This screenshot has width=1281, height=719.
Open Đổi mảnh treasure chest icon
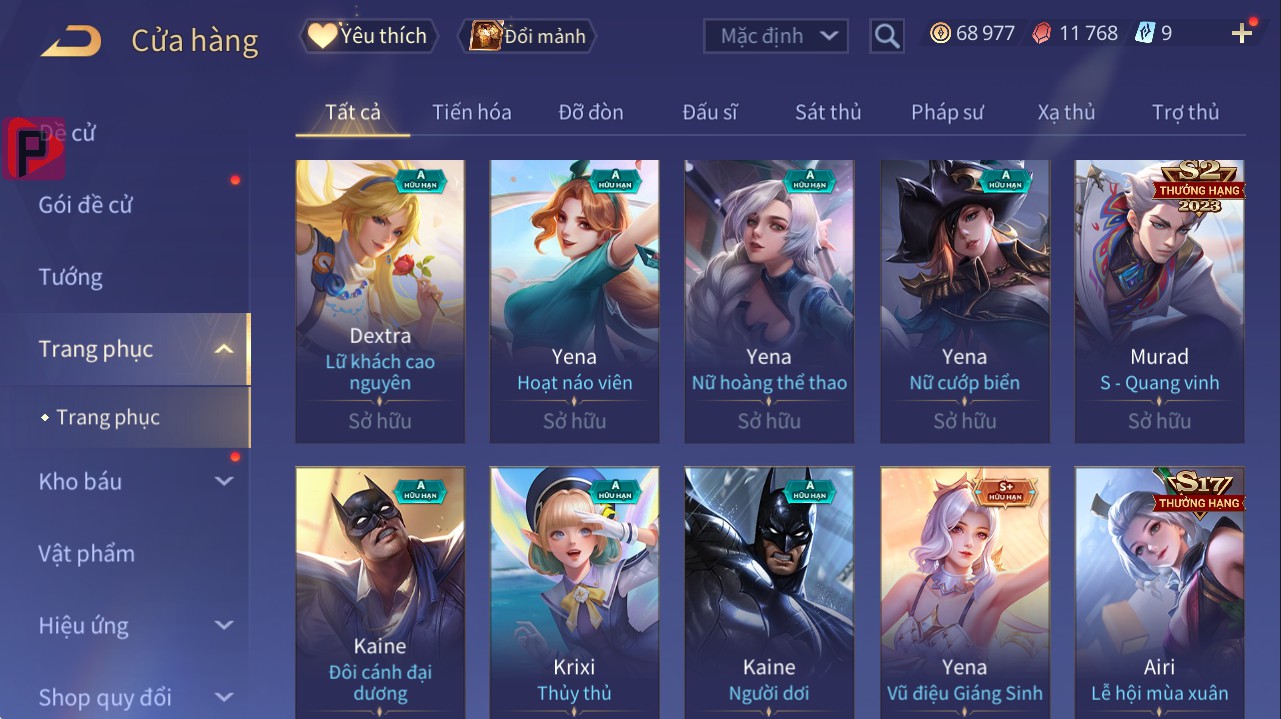pos(486,36)
